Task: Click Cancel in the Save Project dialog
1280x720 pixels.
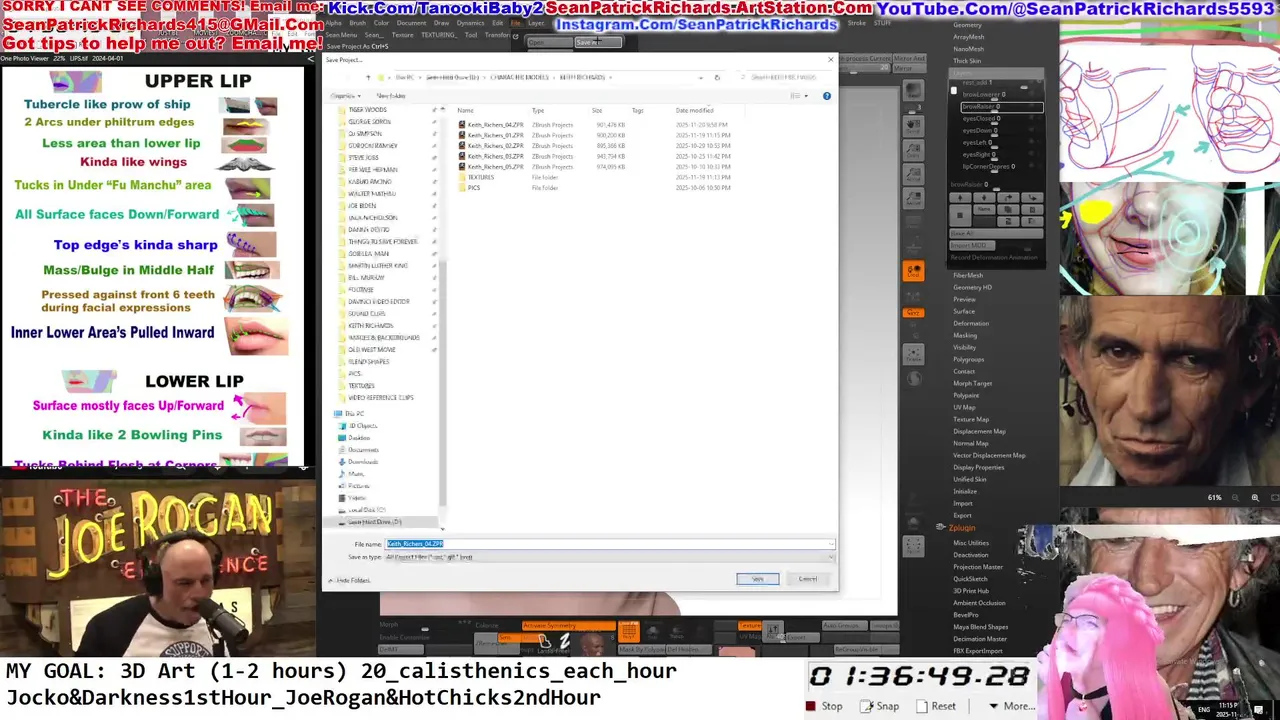Action: click(x=807, y=579)
